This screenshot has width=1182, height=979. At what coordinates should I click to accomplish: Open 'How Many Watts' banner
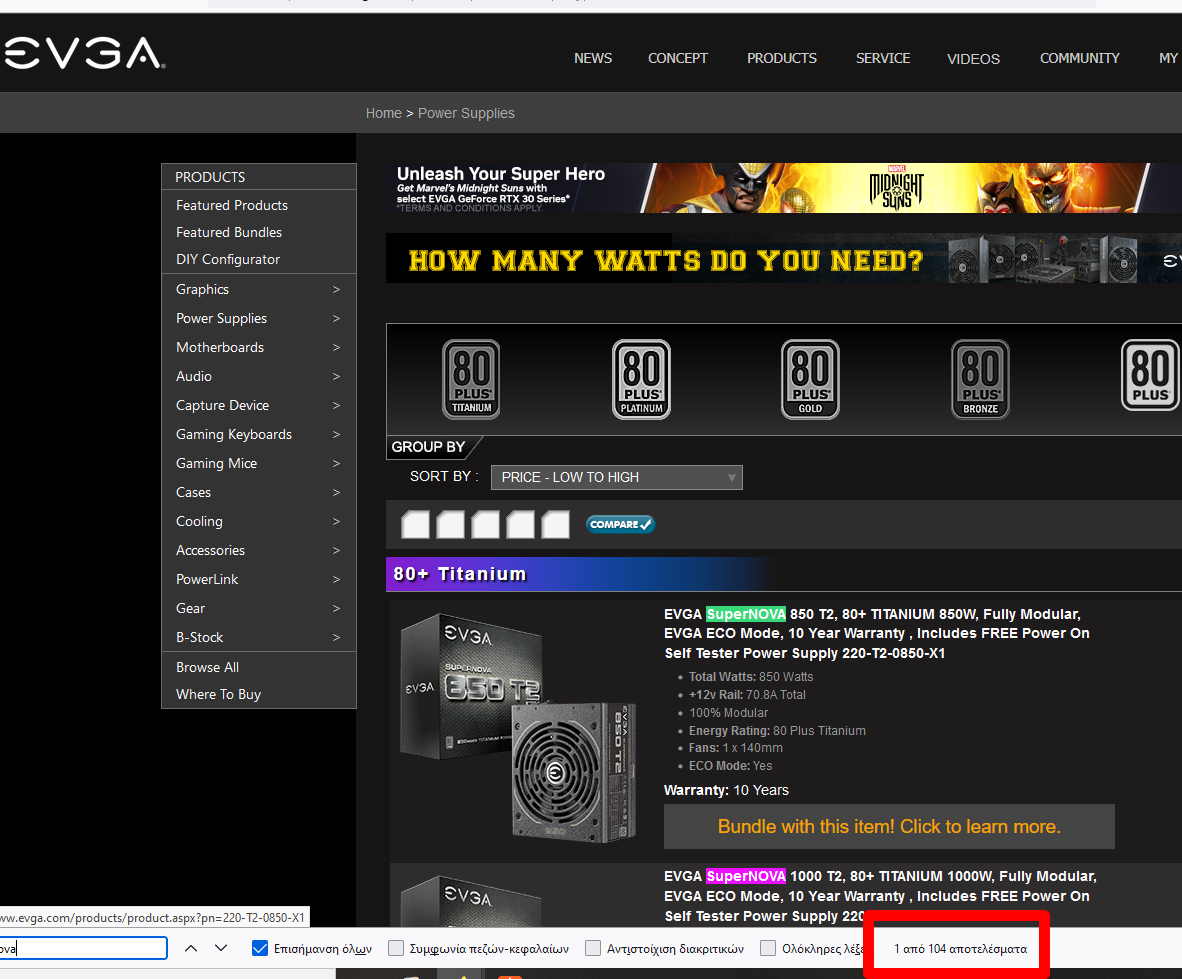(784, 259)
